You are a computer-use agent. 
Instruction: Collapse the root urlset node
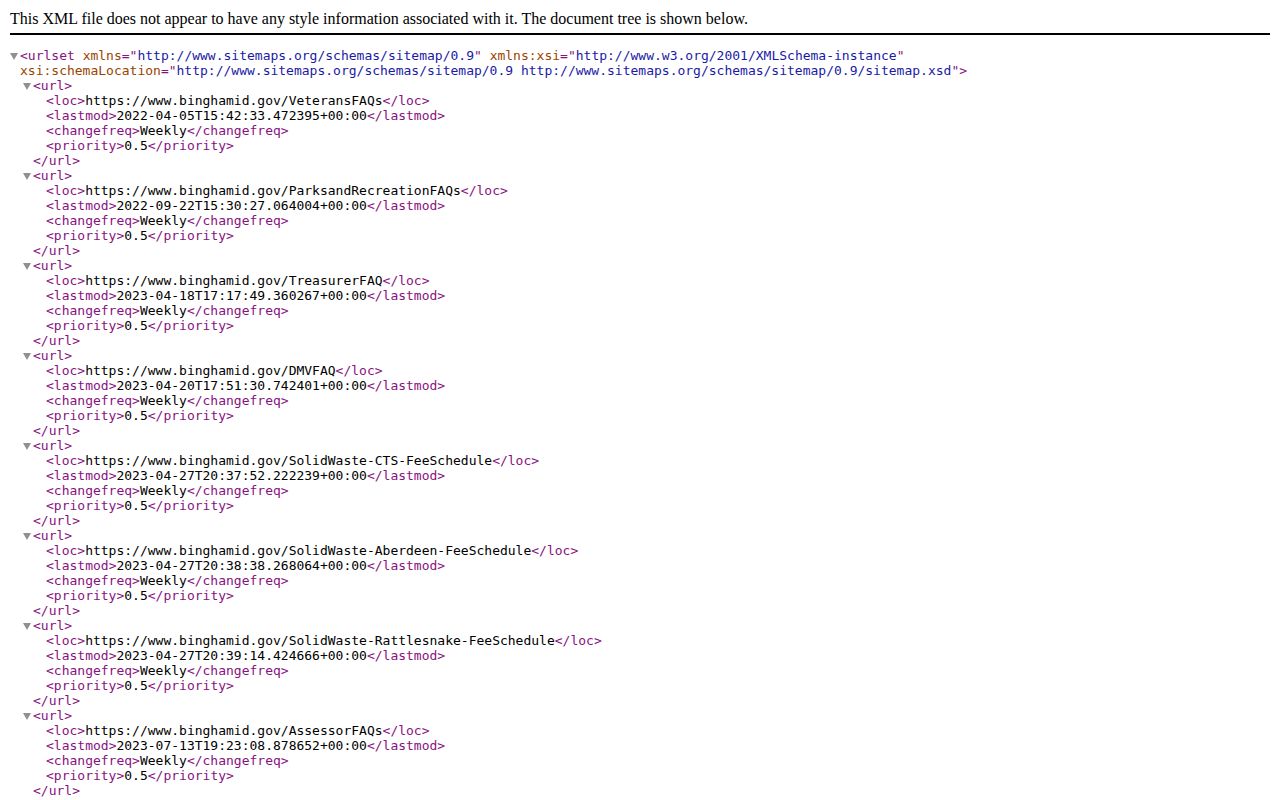point(14,56)
